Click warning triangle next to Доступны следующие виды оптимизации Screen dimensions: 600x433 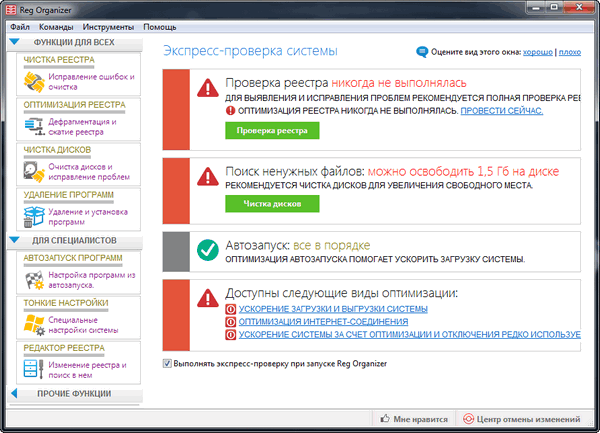tap(208, 298)
